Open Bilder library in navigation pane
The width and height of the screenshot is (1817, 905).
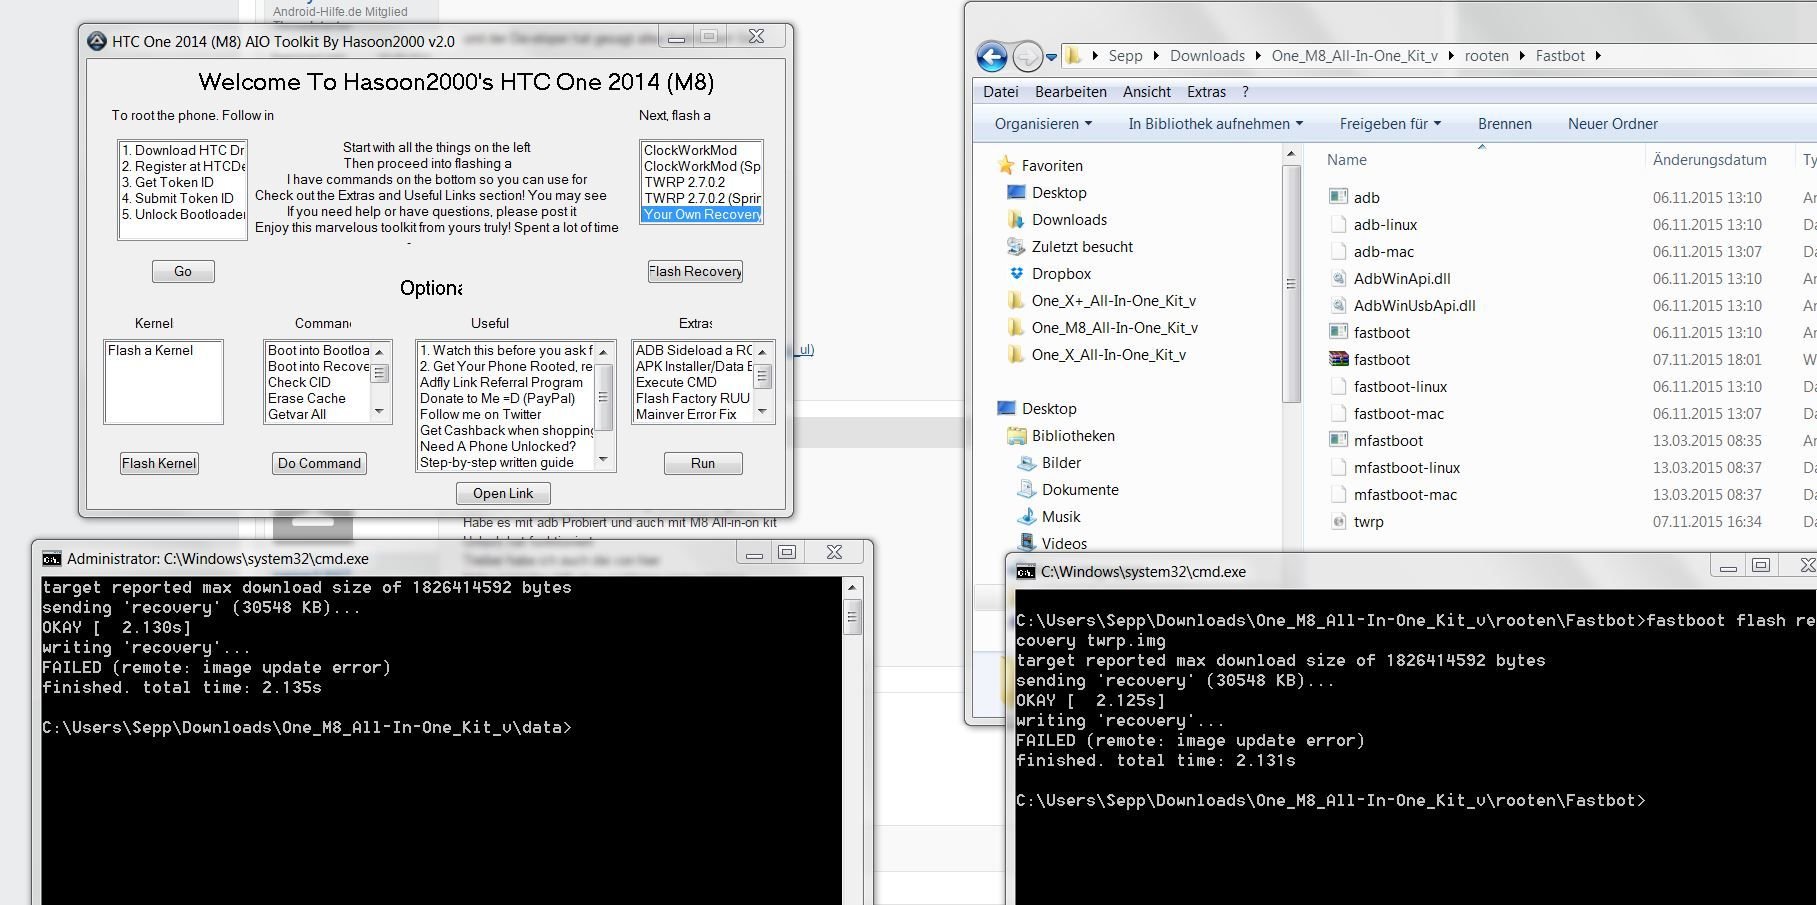coord(1049,462)
